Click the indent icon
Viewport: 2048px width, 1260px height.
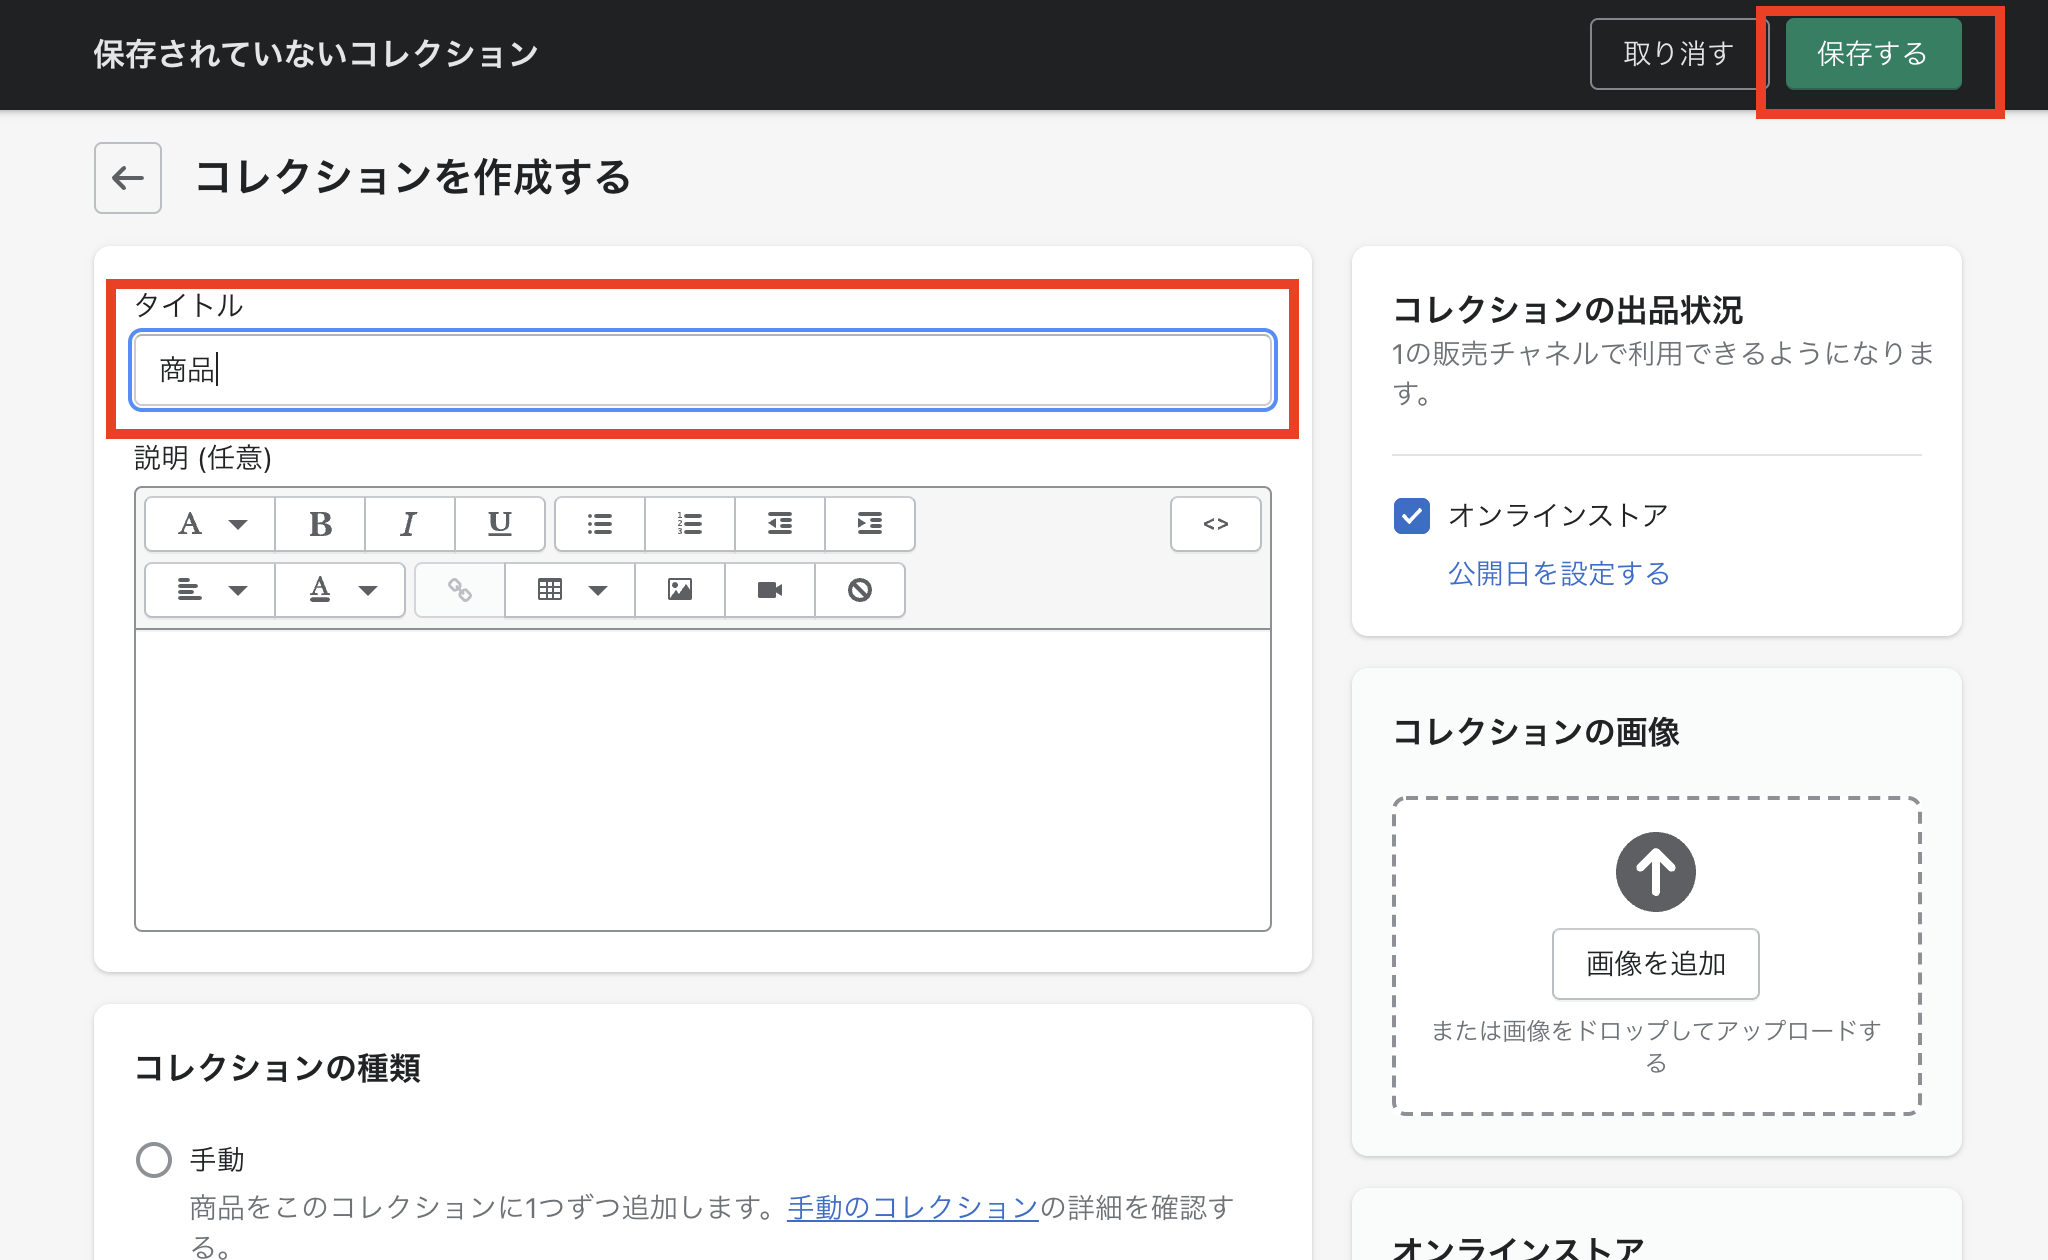click(x=869, y=524)
